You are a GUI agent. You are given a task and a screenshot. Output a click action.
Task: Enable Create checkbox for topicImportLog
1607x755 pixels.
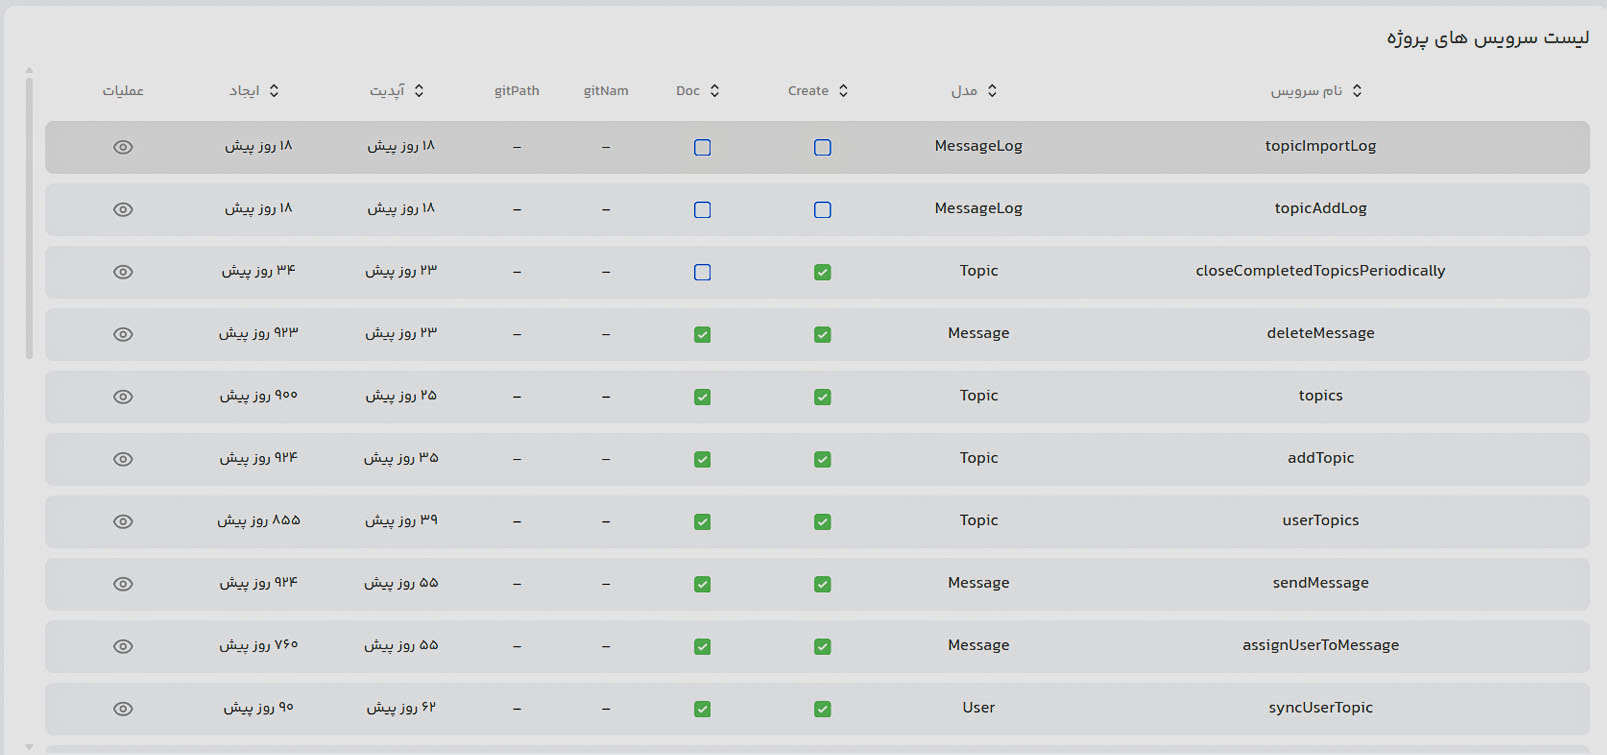point(822,147)
